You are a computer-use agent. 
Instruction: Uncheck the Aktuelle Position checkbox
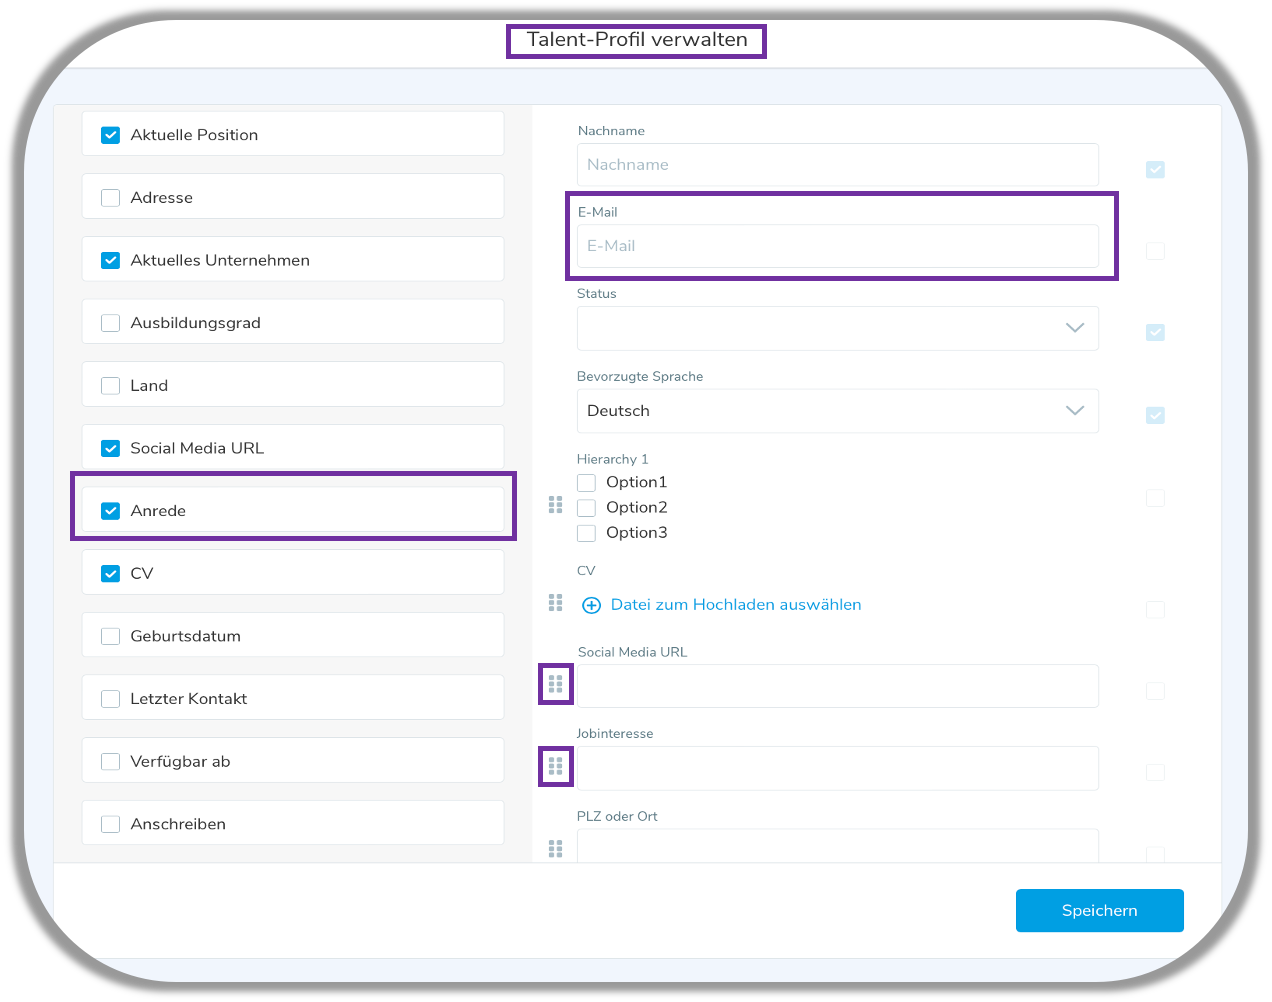click(111, 135)
